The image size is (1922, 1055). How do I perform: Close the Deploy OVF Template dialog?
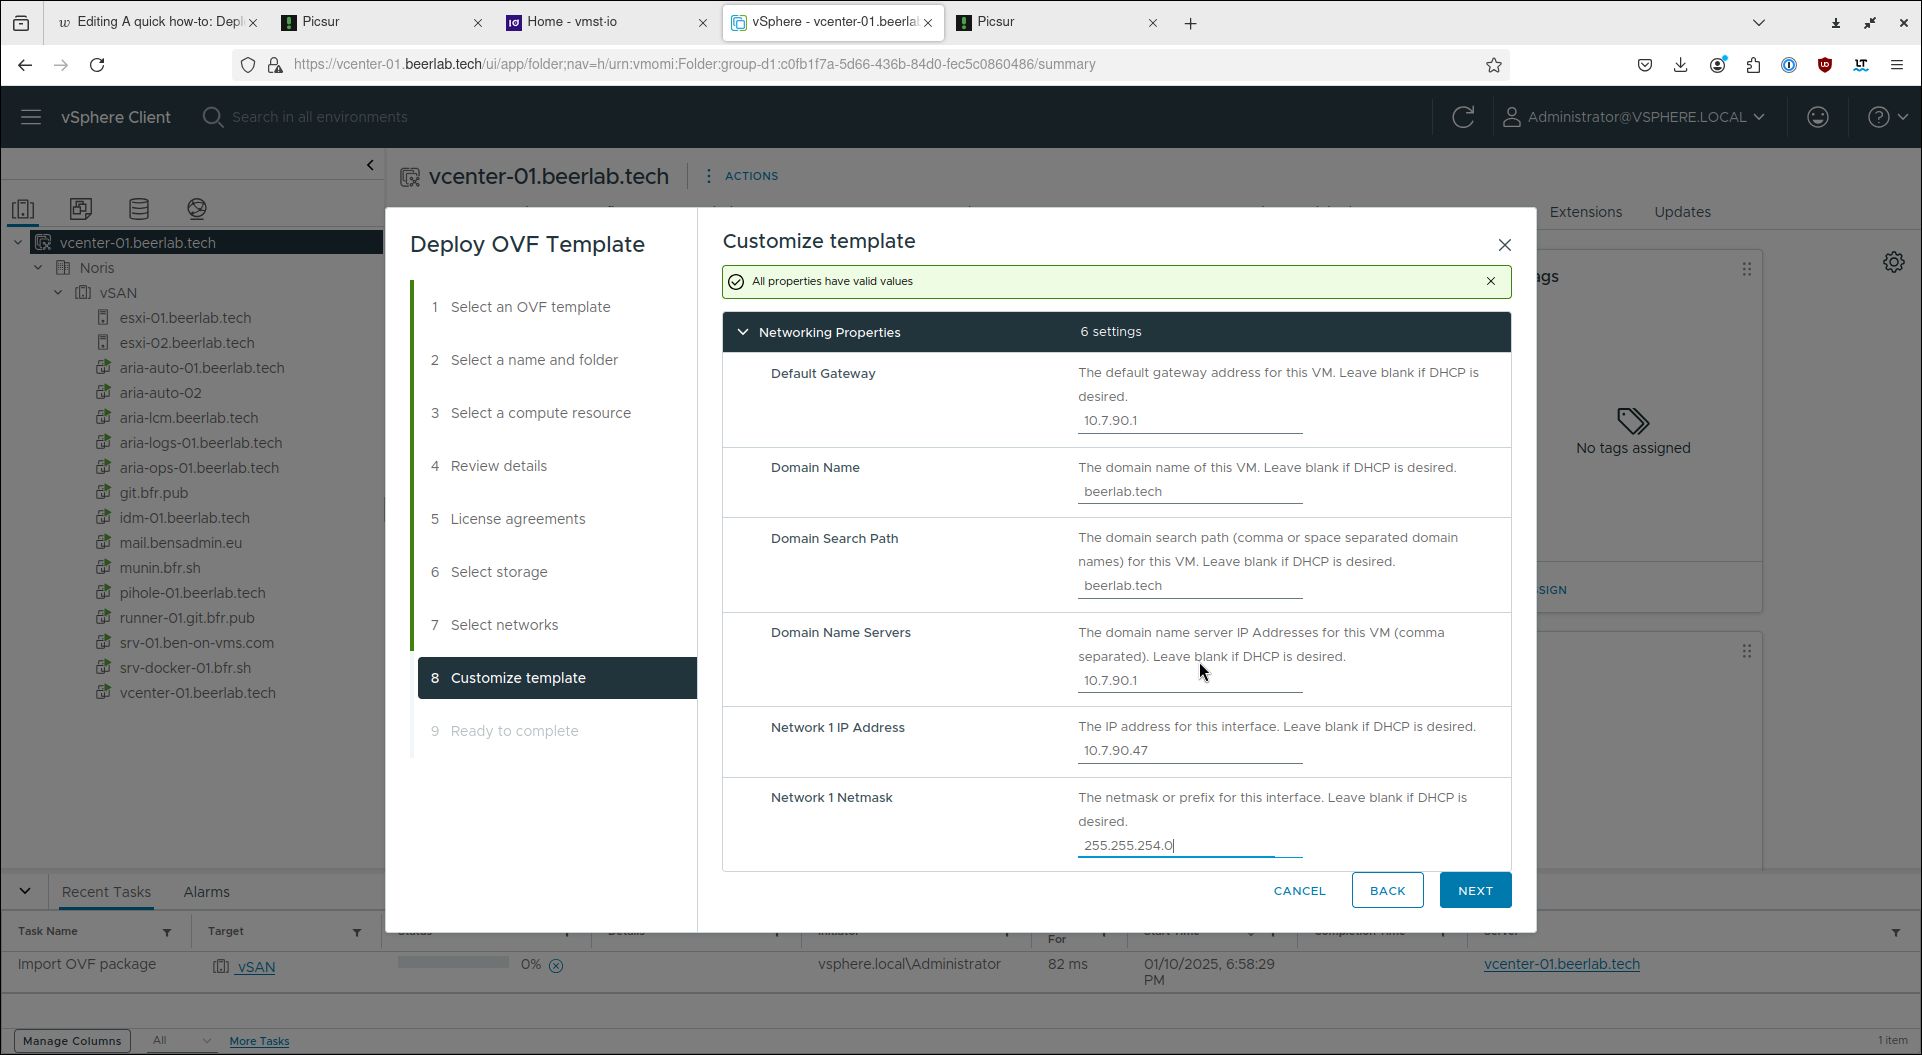pyautogui.click(x=1504, y=245)
